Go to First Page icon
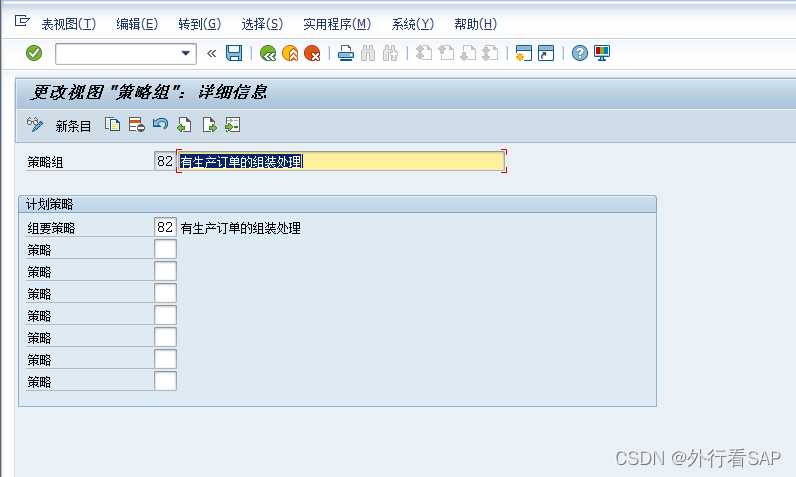The height and width of the screenshot is (477, 796). pyautogui.click(x=424, y=53)
